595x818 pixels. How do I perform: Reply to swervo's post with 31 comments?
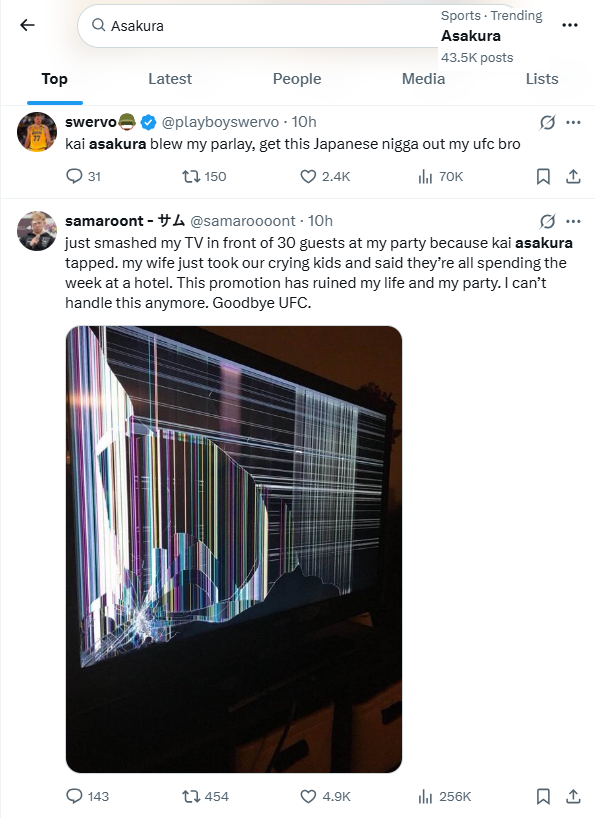coord(83,176)
